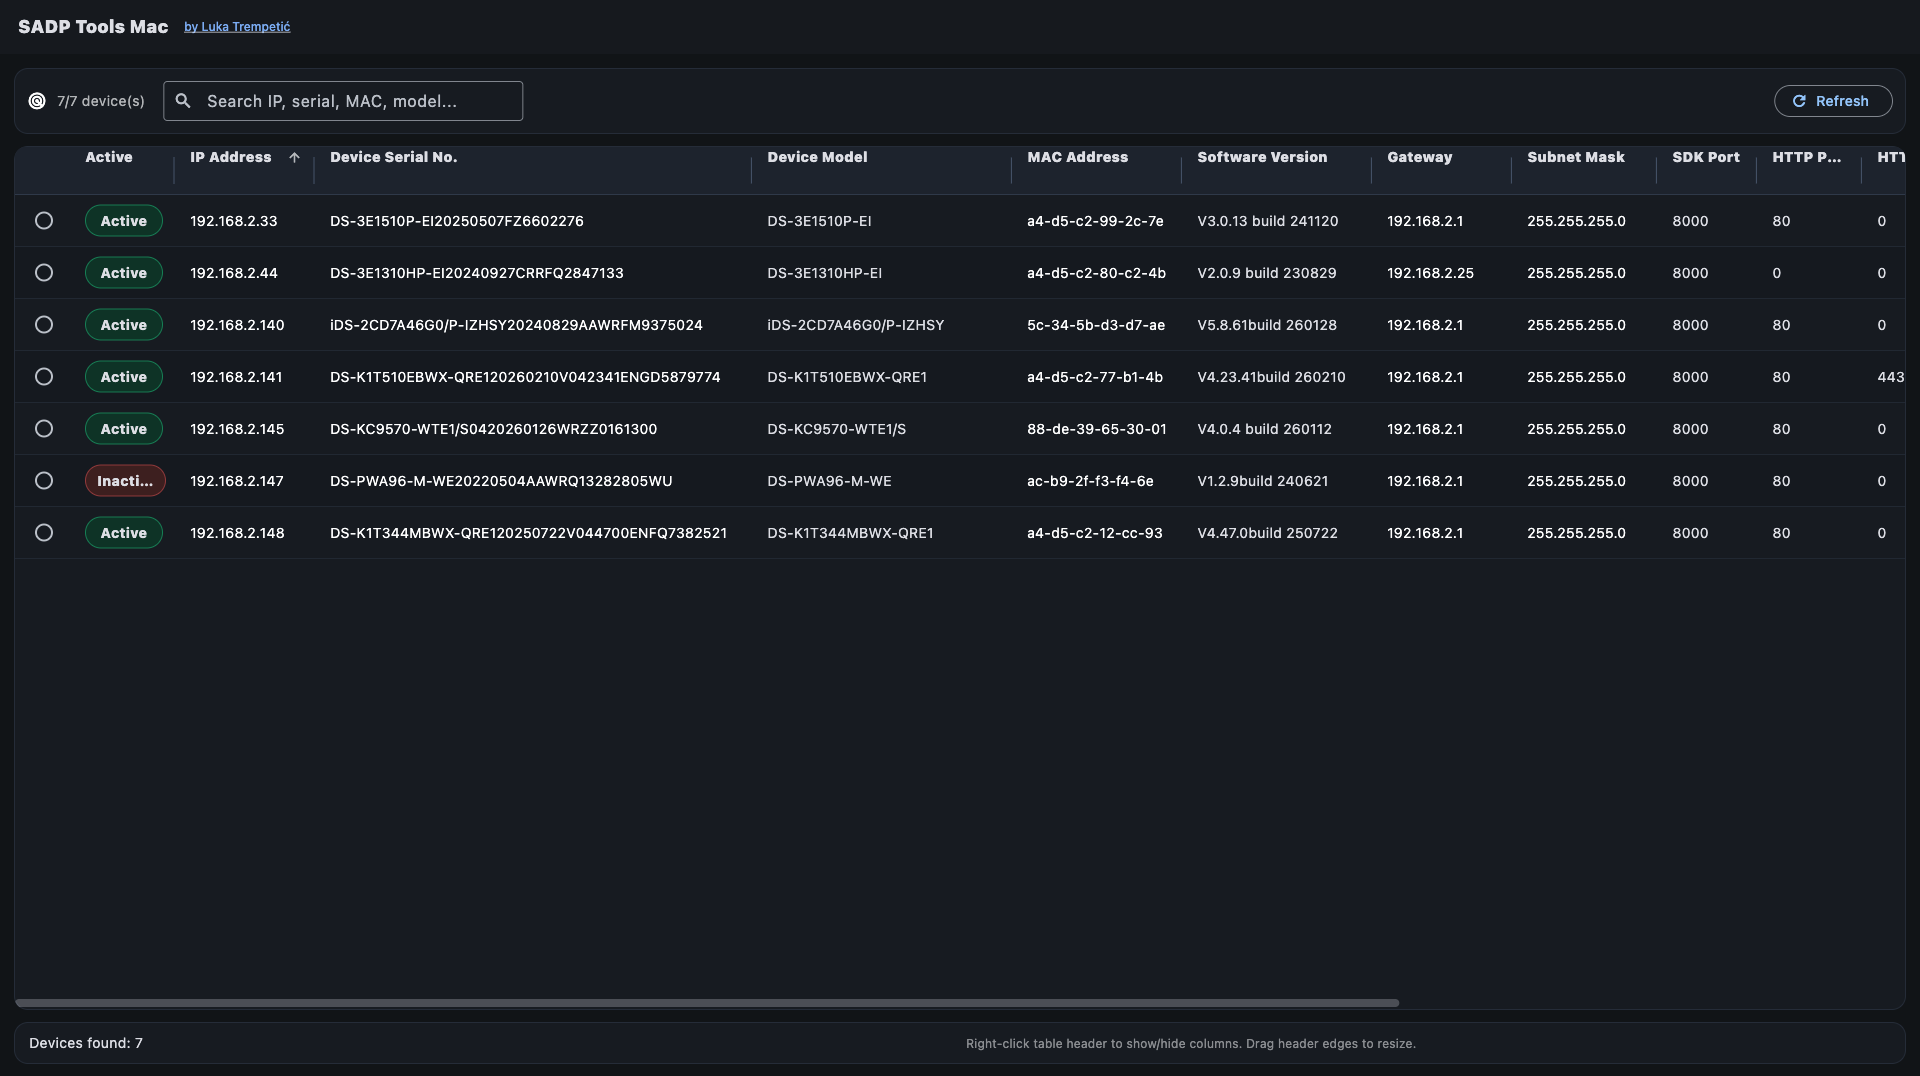
Task: Sort by the HTTP P... column header
Action: click(x=1806, y=157)
